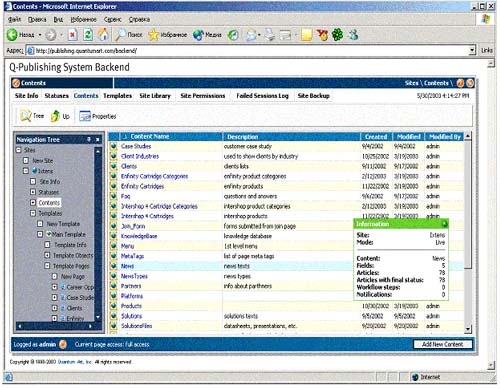
Task: Expand the Contents tree node
Action: [33, 203]
